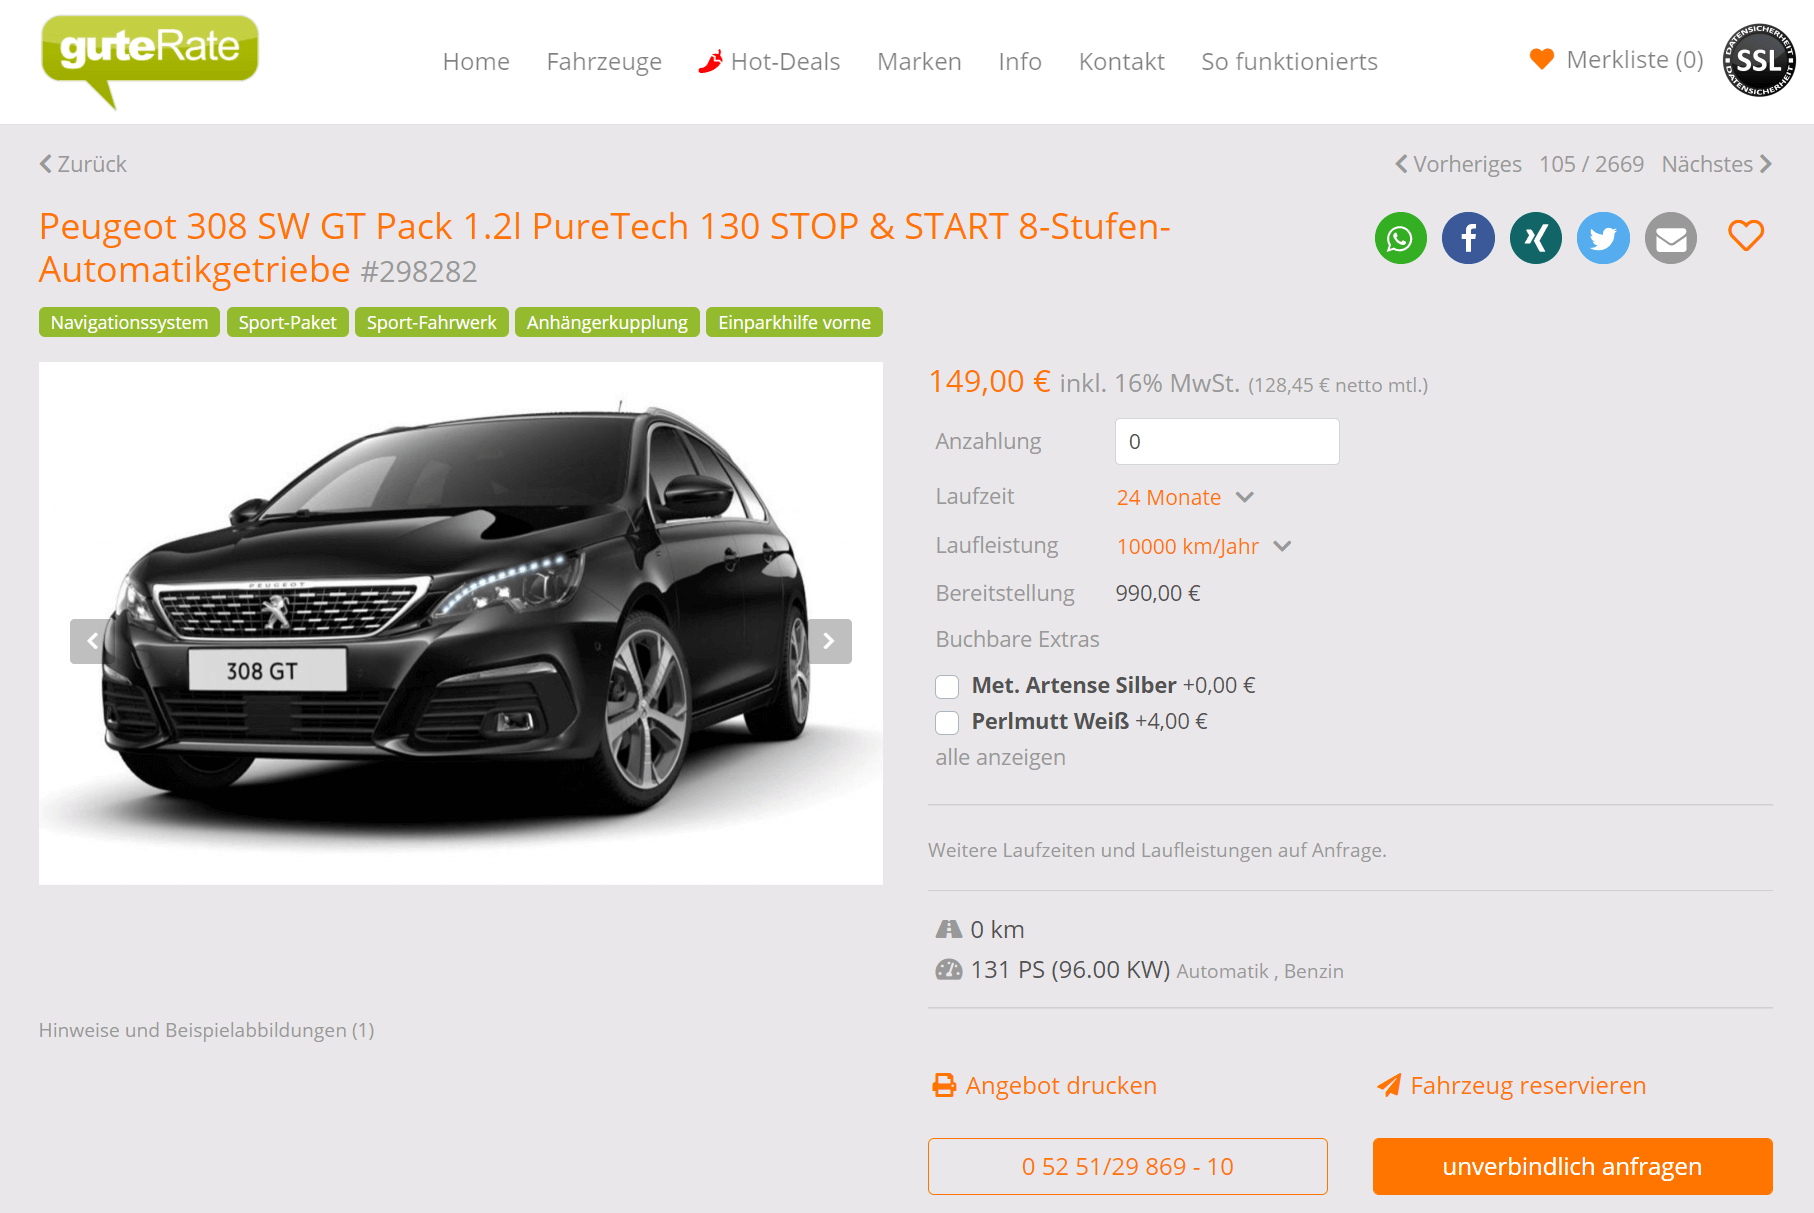Open Fahrzeuge menu item
This screenshot has height=1213, width=1814.
pyautogui.click(x=604, y=61)
